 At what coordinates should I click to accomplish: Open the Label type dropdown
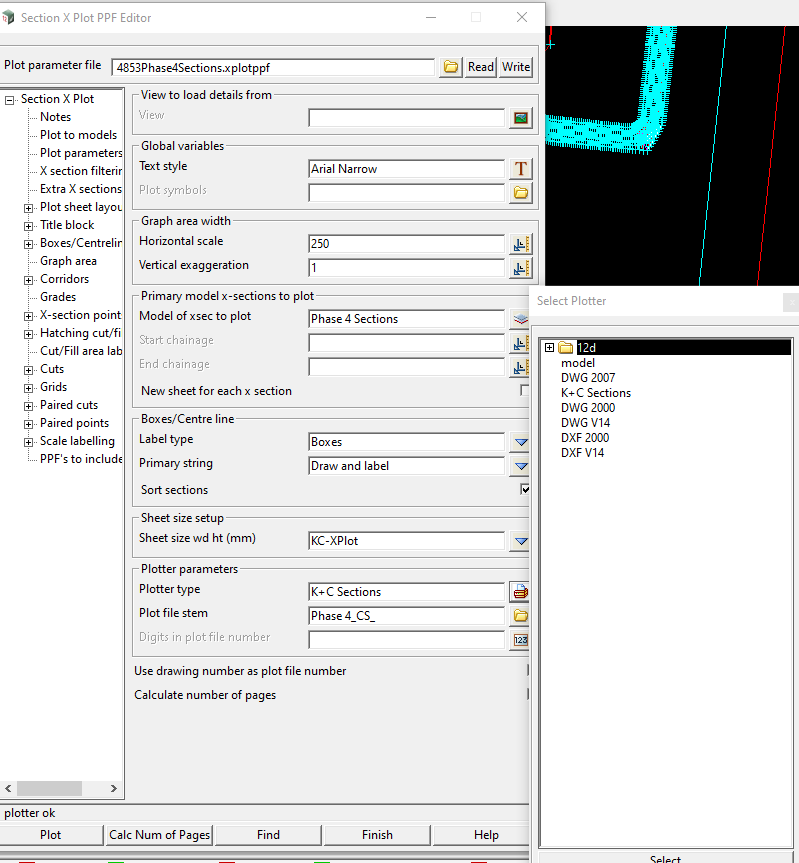point(519,442)
